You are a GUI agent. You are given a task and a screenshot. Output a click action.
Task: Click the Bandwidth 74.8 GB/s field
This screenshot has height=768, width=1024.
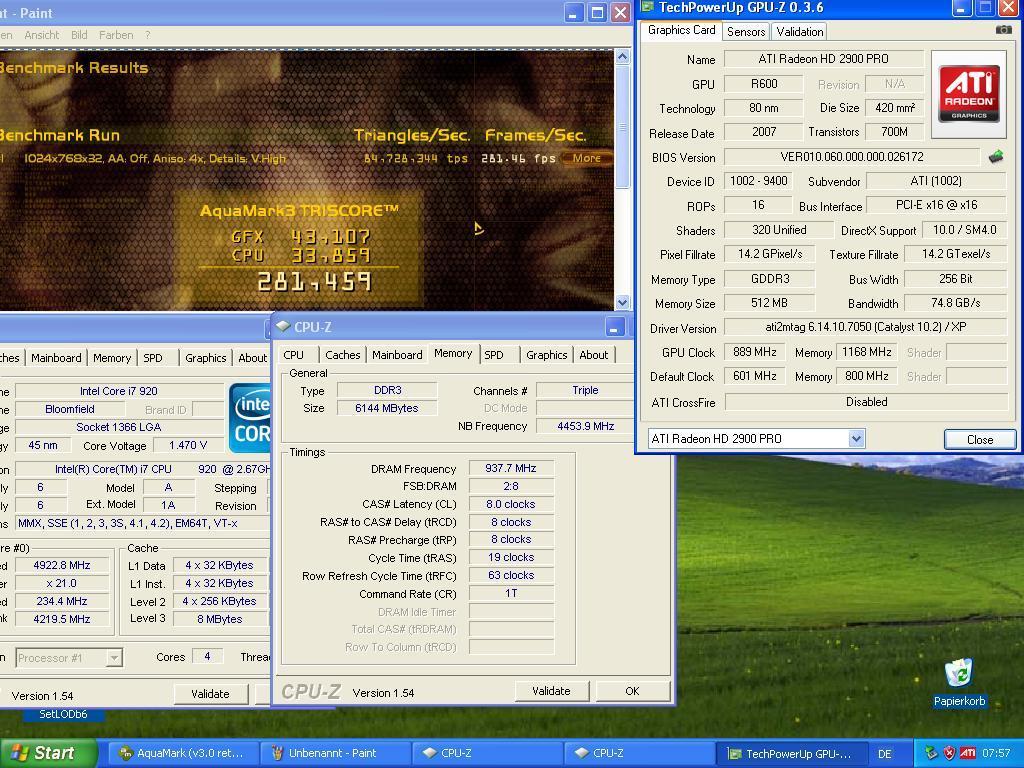955,303
